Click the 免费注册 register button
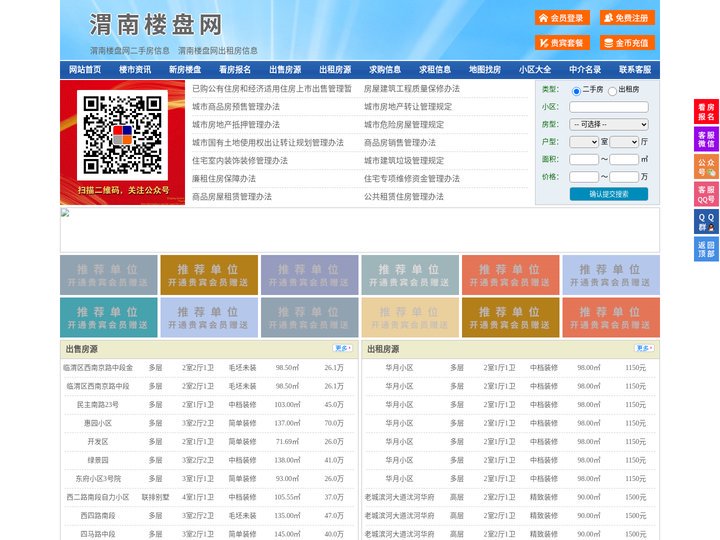The height and width of the screenshot is (540, 720). point(627,18)
